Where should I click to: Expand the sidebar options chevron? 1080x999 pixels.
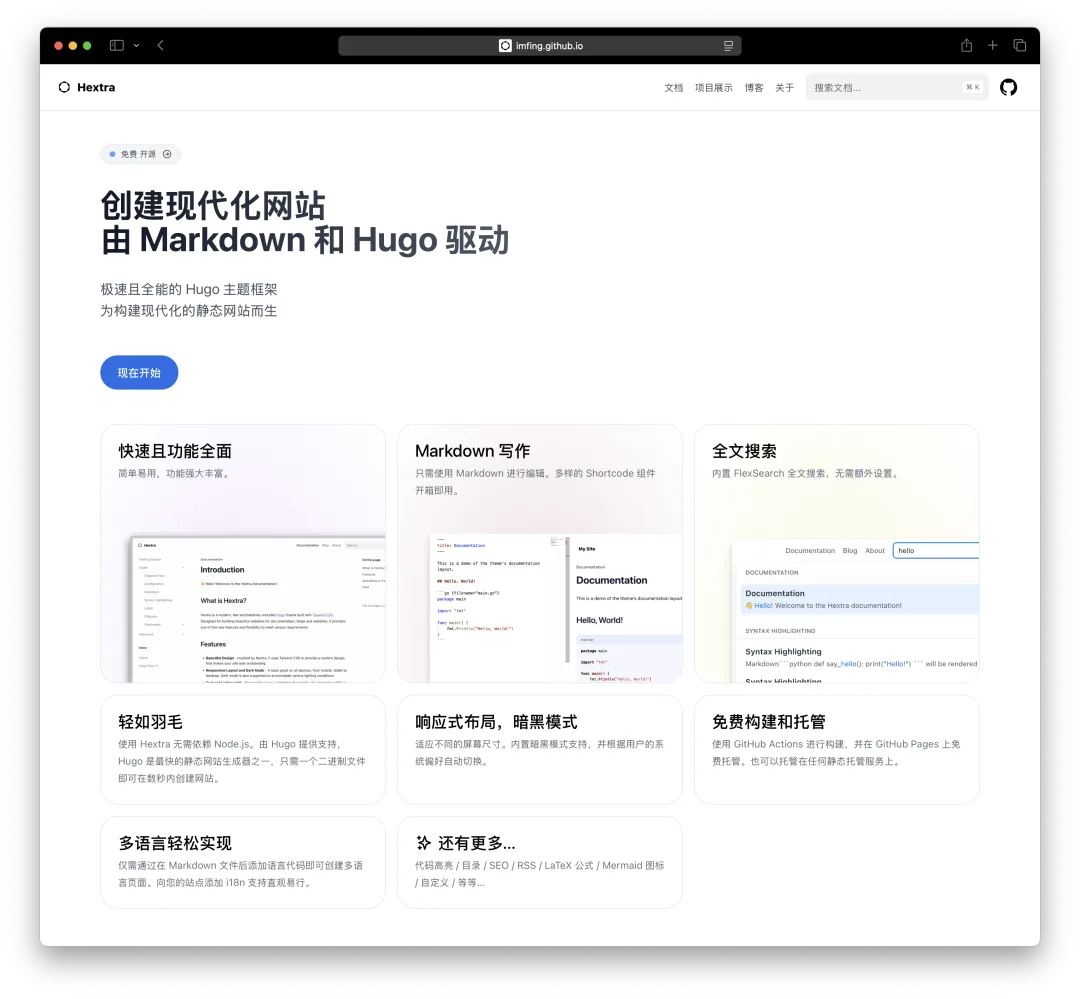136,45
